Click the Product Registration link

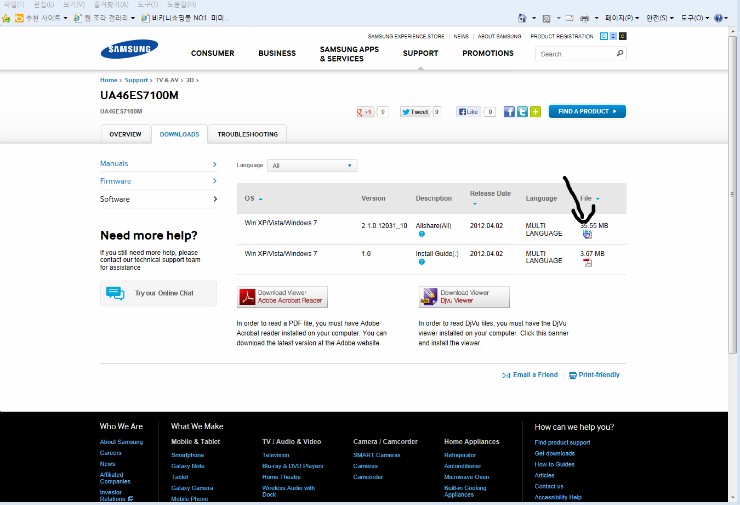point(562,36)
